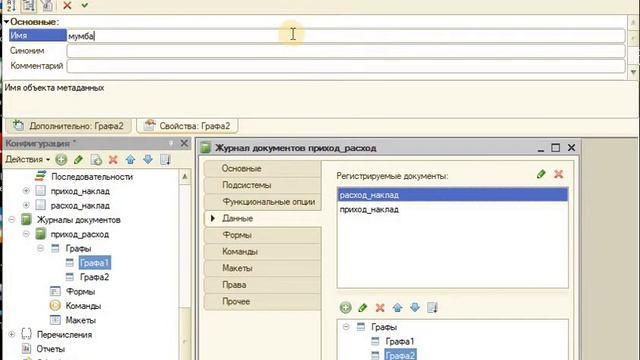Click scroll up arrow of configuration tree

click(184, 177)
